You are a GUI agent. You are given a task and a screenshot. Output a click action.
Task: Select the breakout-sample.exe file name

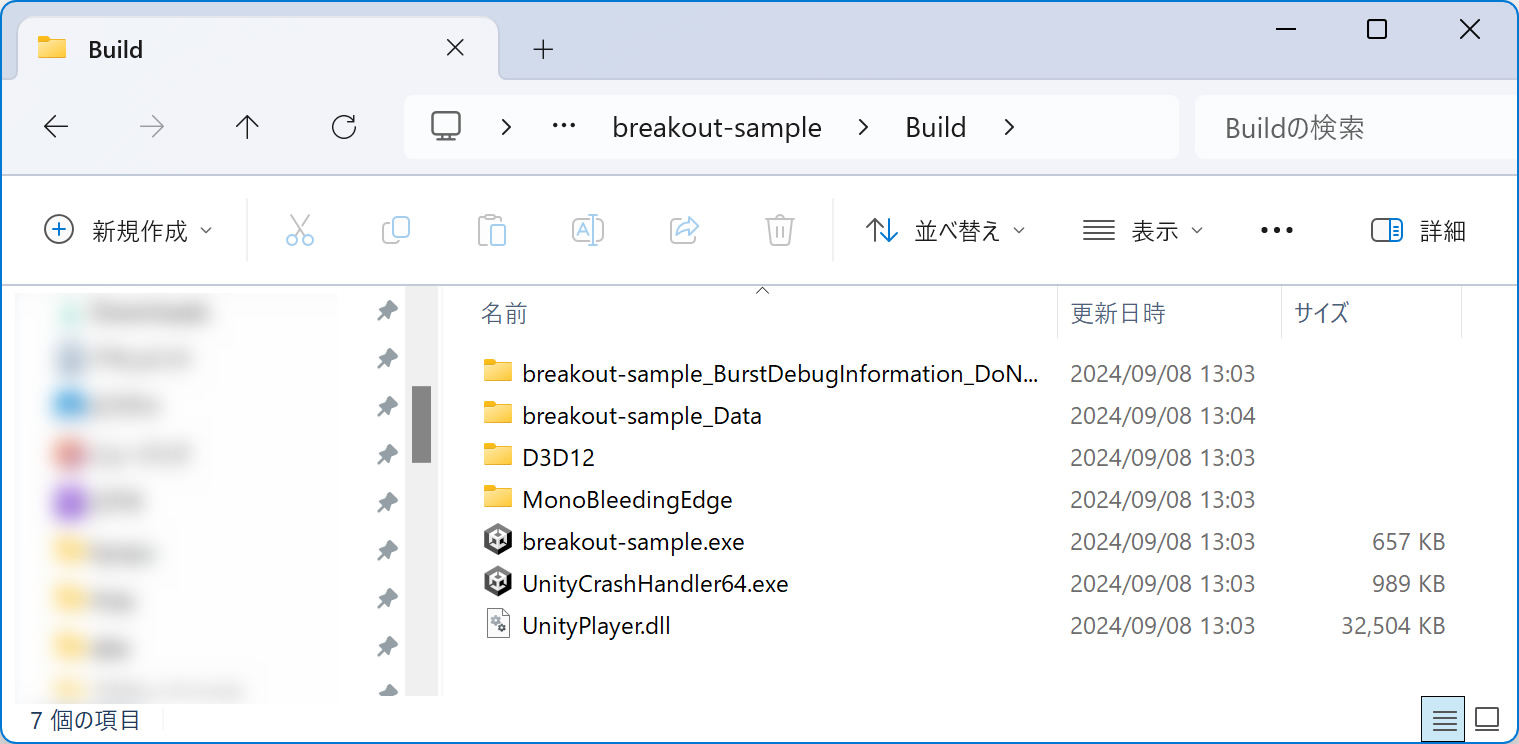tap(633, 542)
